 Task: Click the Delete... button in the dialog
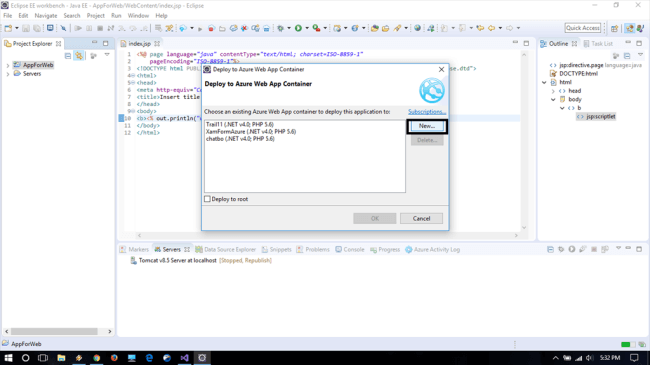click(x=427, y=140)
